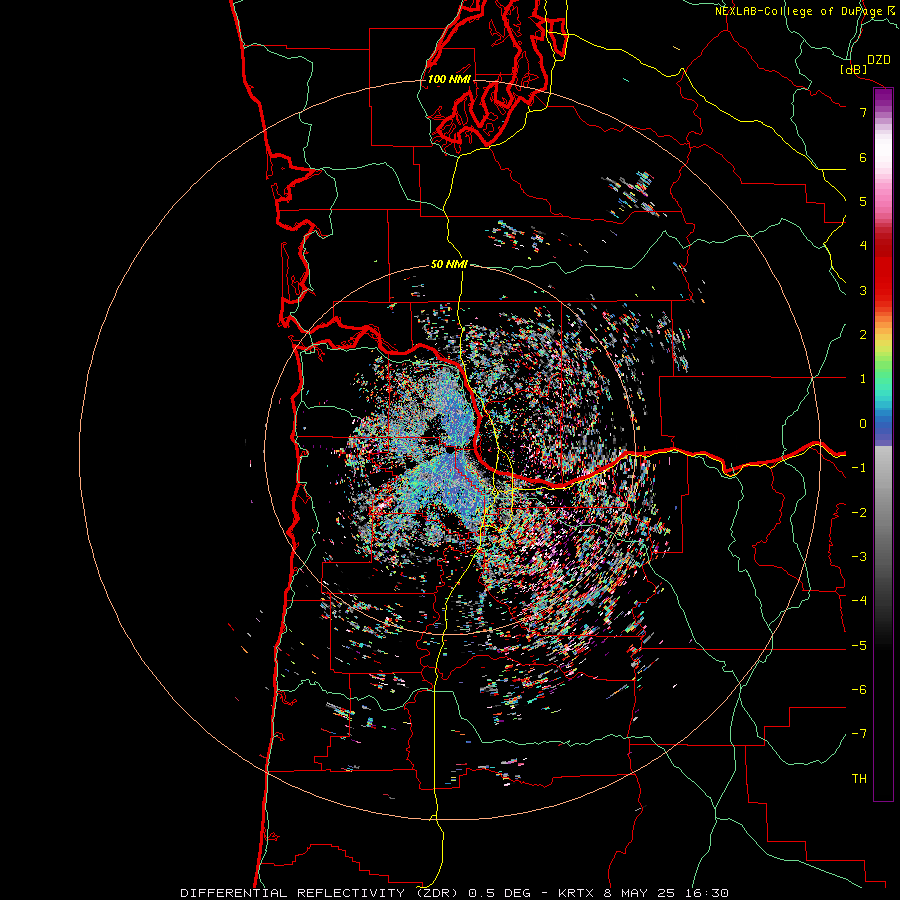Click the -3 value on the color scale

(x=859, y=557)
